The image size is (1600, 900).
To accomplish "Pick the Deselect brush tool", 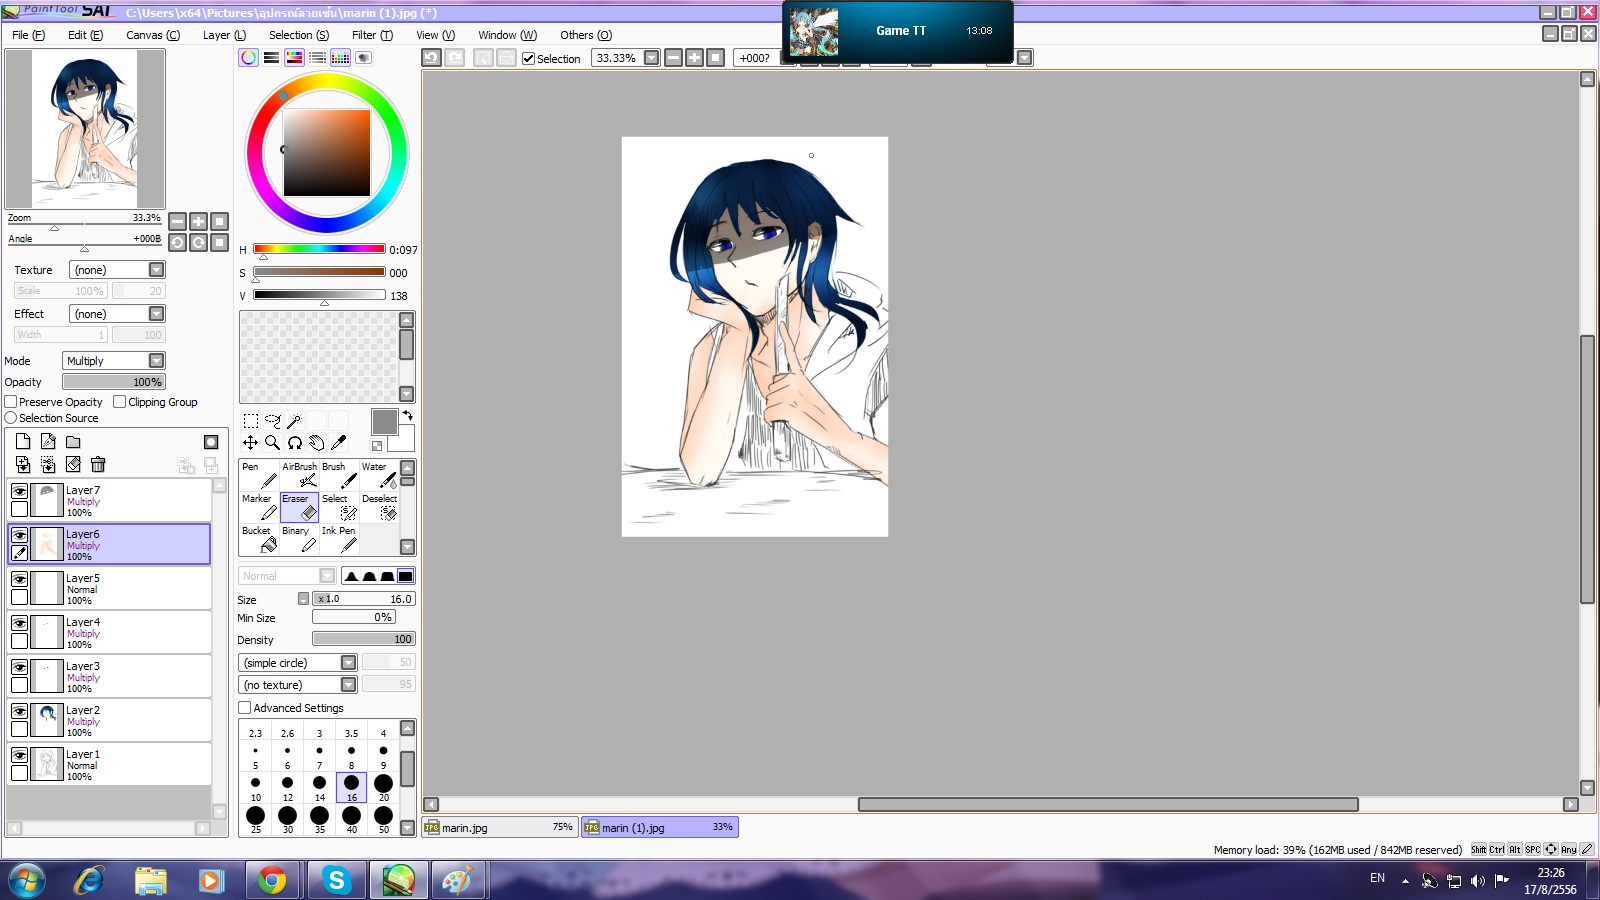I will click(379, 507).
